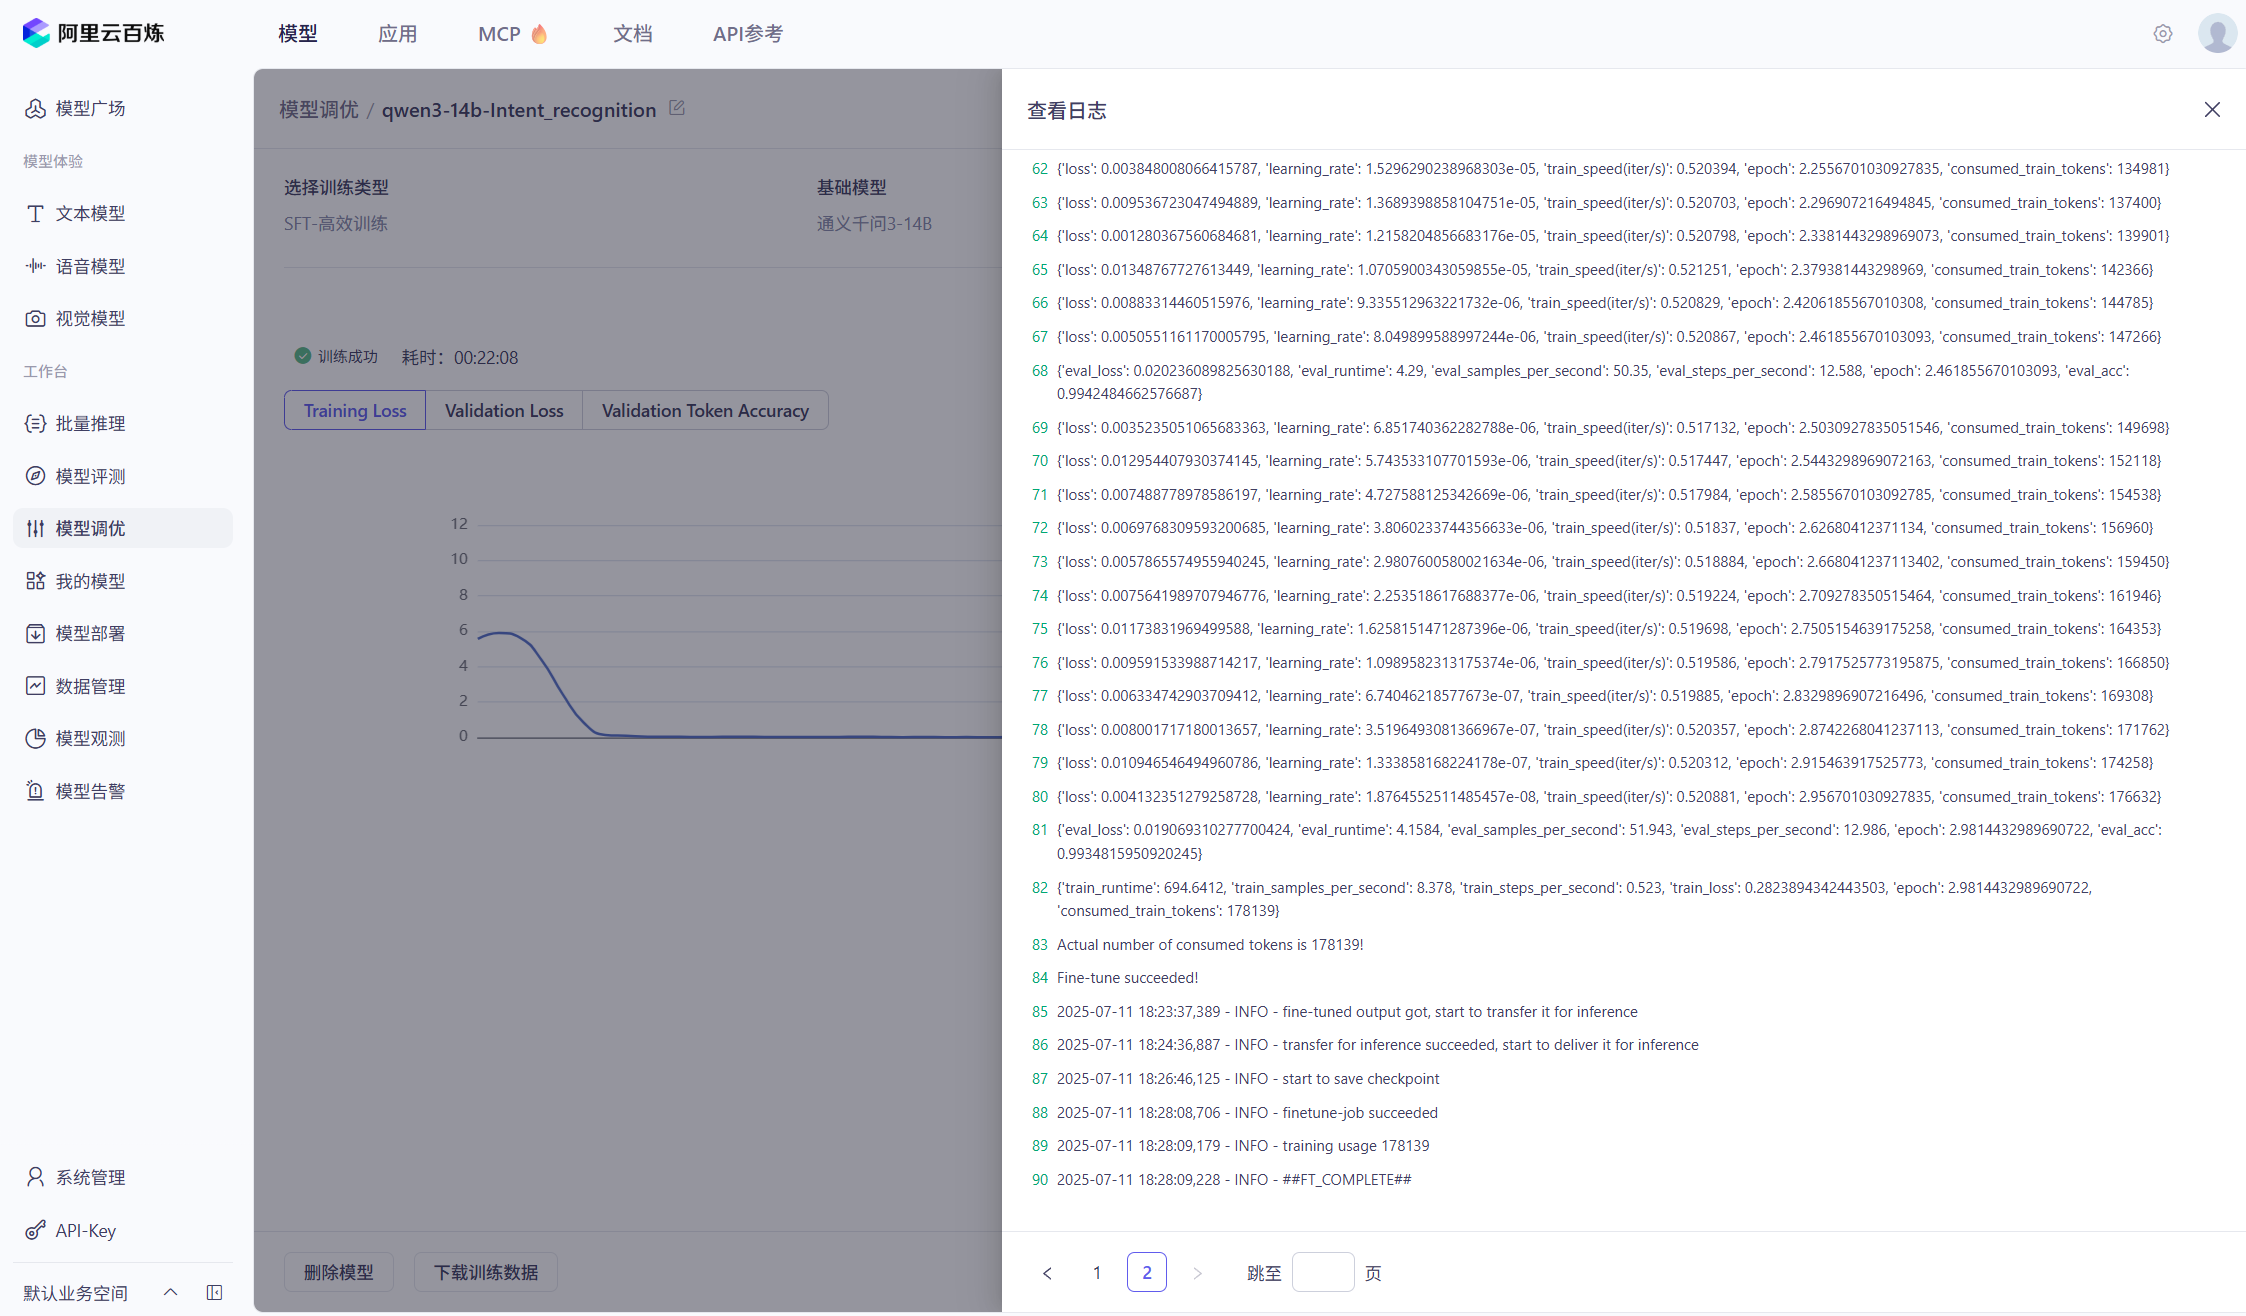Open 视觉模型 sidebar item

coord(90,318)
